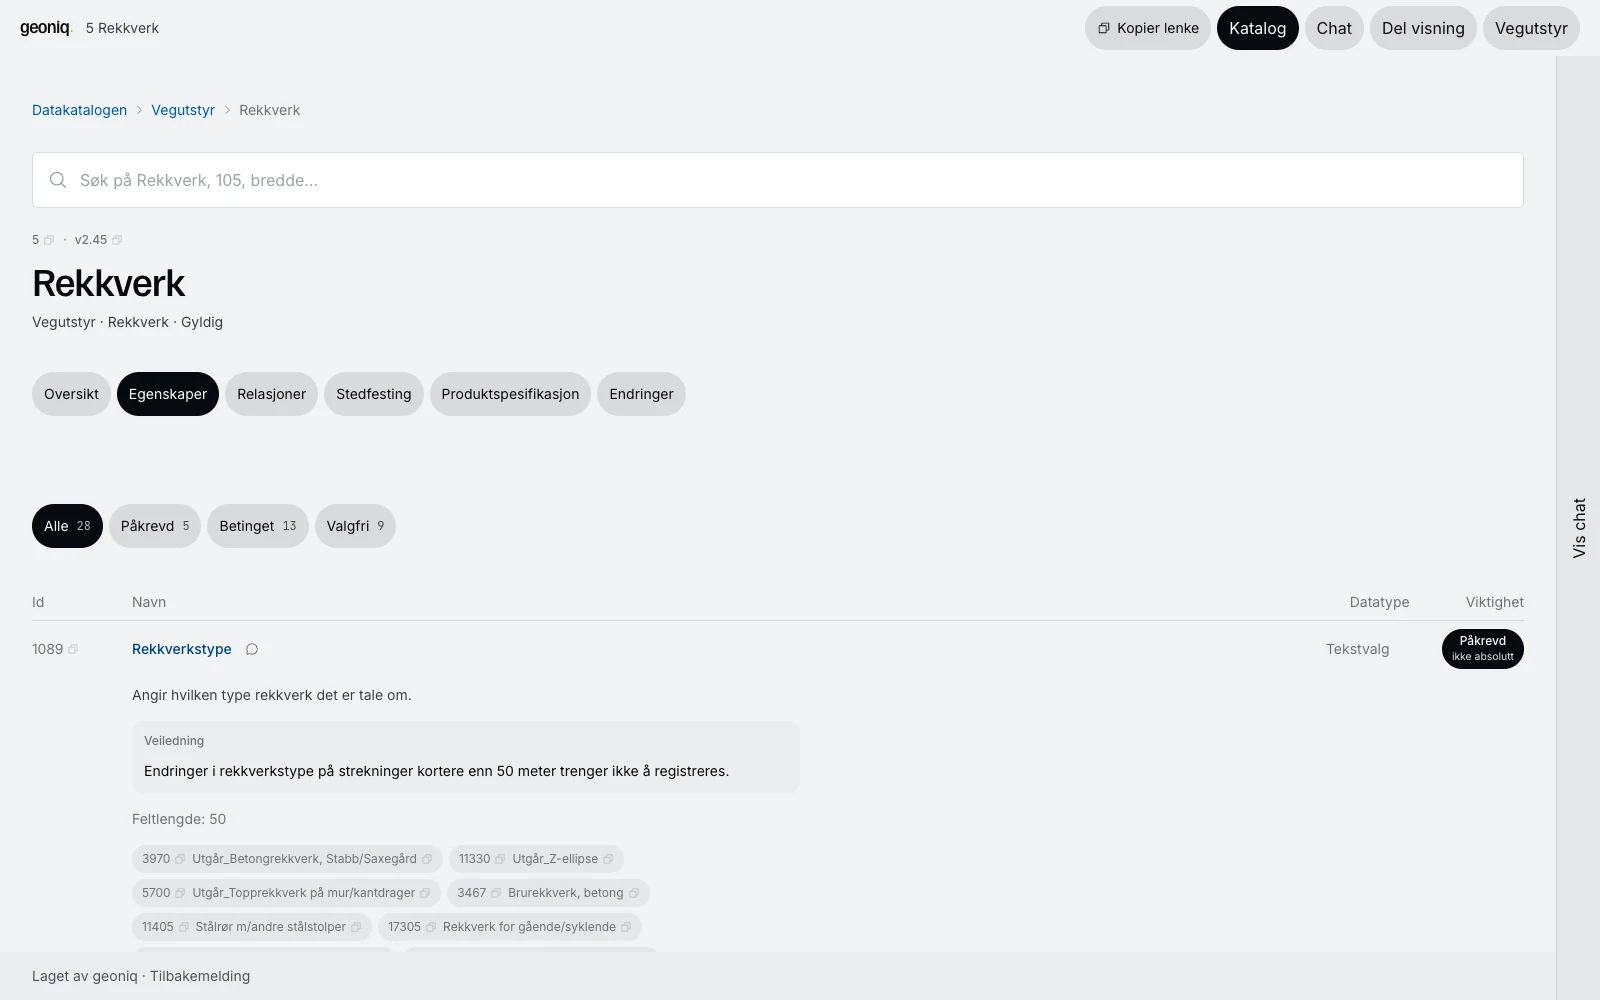The height and width of the screenshot is (1000, 1600).
Task: Switch to Relasjoner tab
Action: 272,394
